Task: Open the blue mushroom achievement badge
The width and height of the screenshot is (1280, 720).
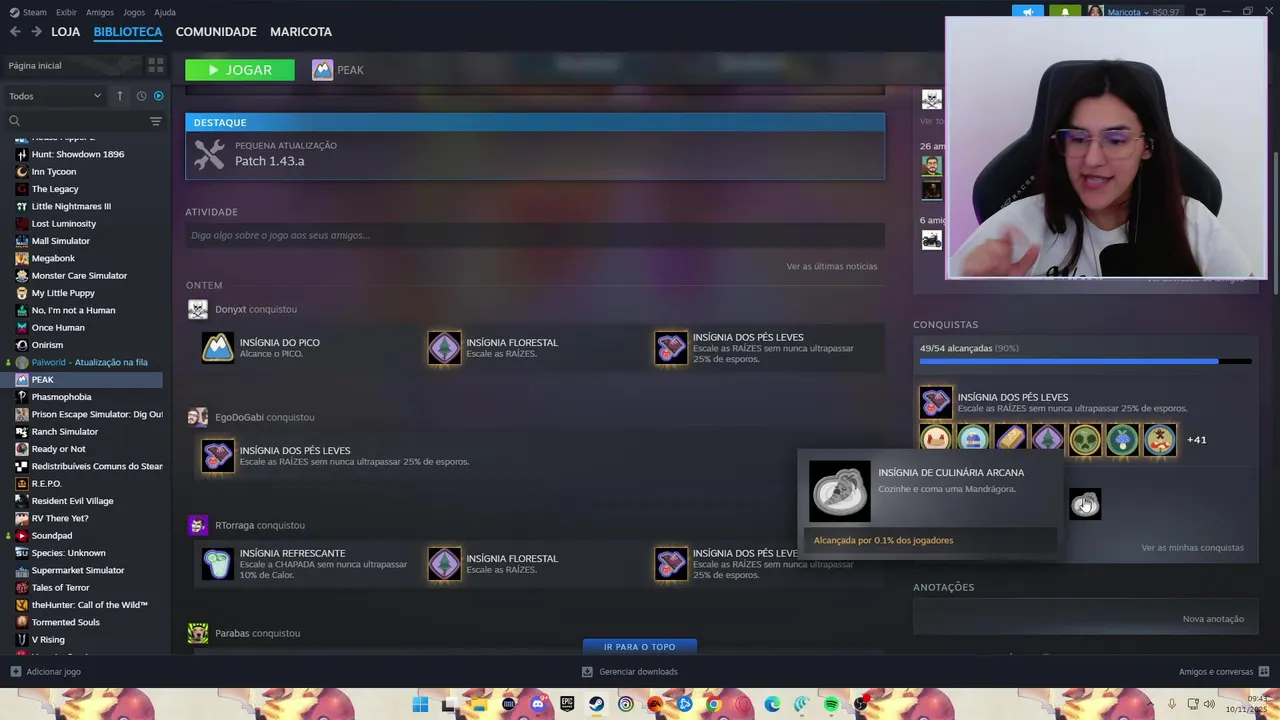Action: coord(1122,439)
